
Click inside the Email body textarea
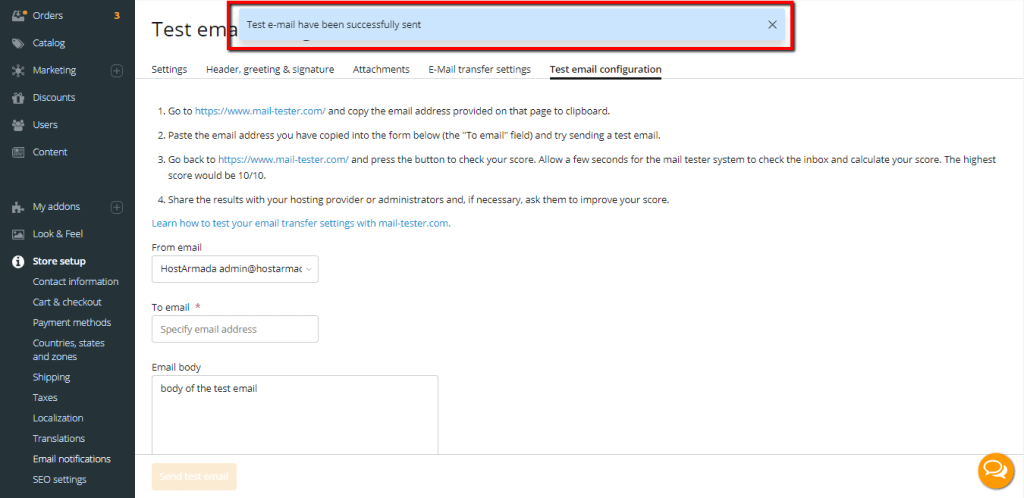click(295, 415)
